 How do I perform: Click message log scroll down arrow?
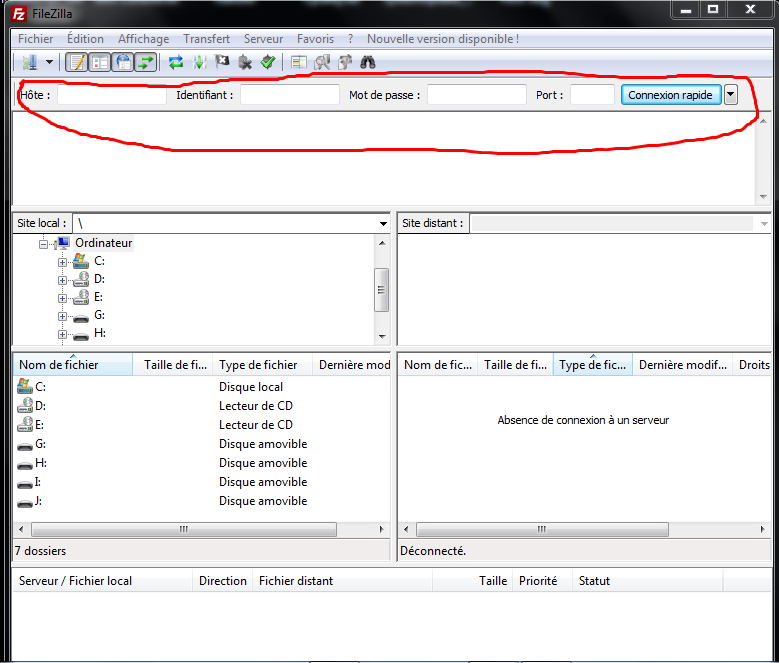coord(763,197)
